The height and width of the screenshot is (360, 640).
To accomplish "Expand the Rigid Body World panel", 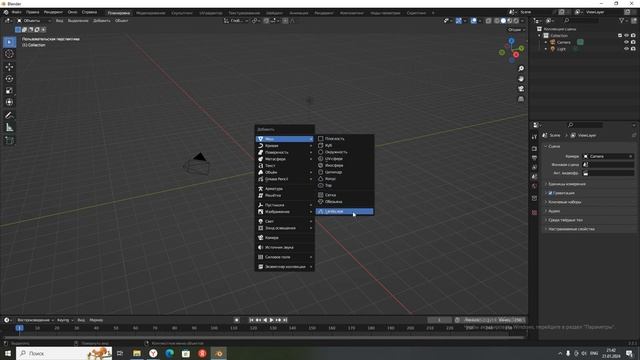I will [565, 220].
